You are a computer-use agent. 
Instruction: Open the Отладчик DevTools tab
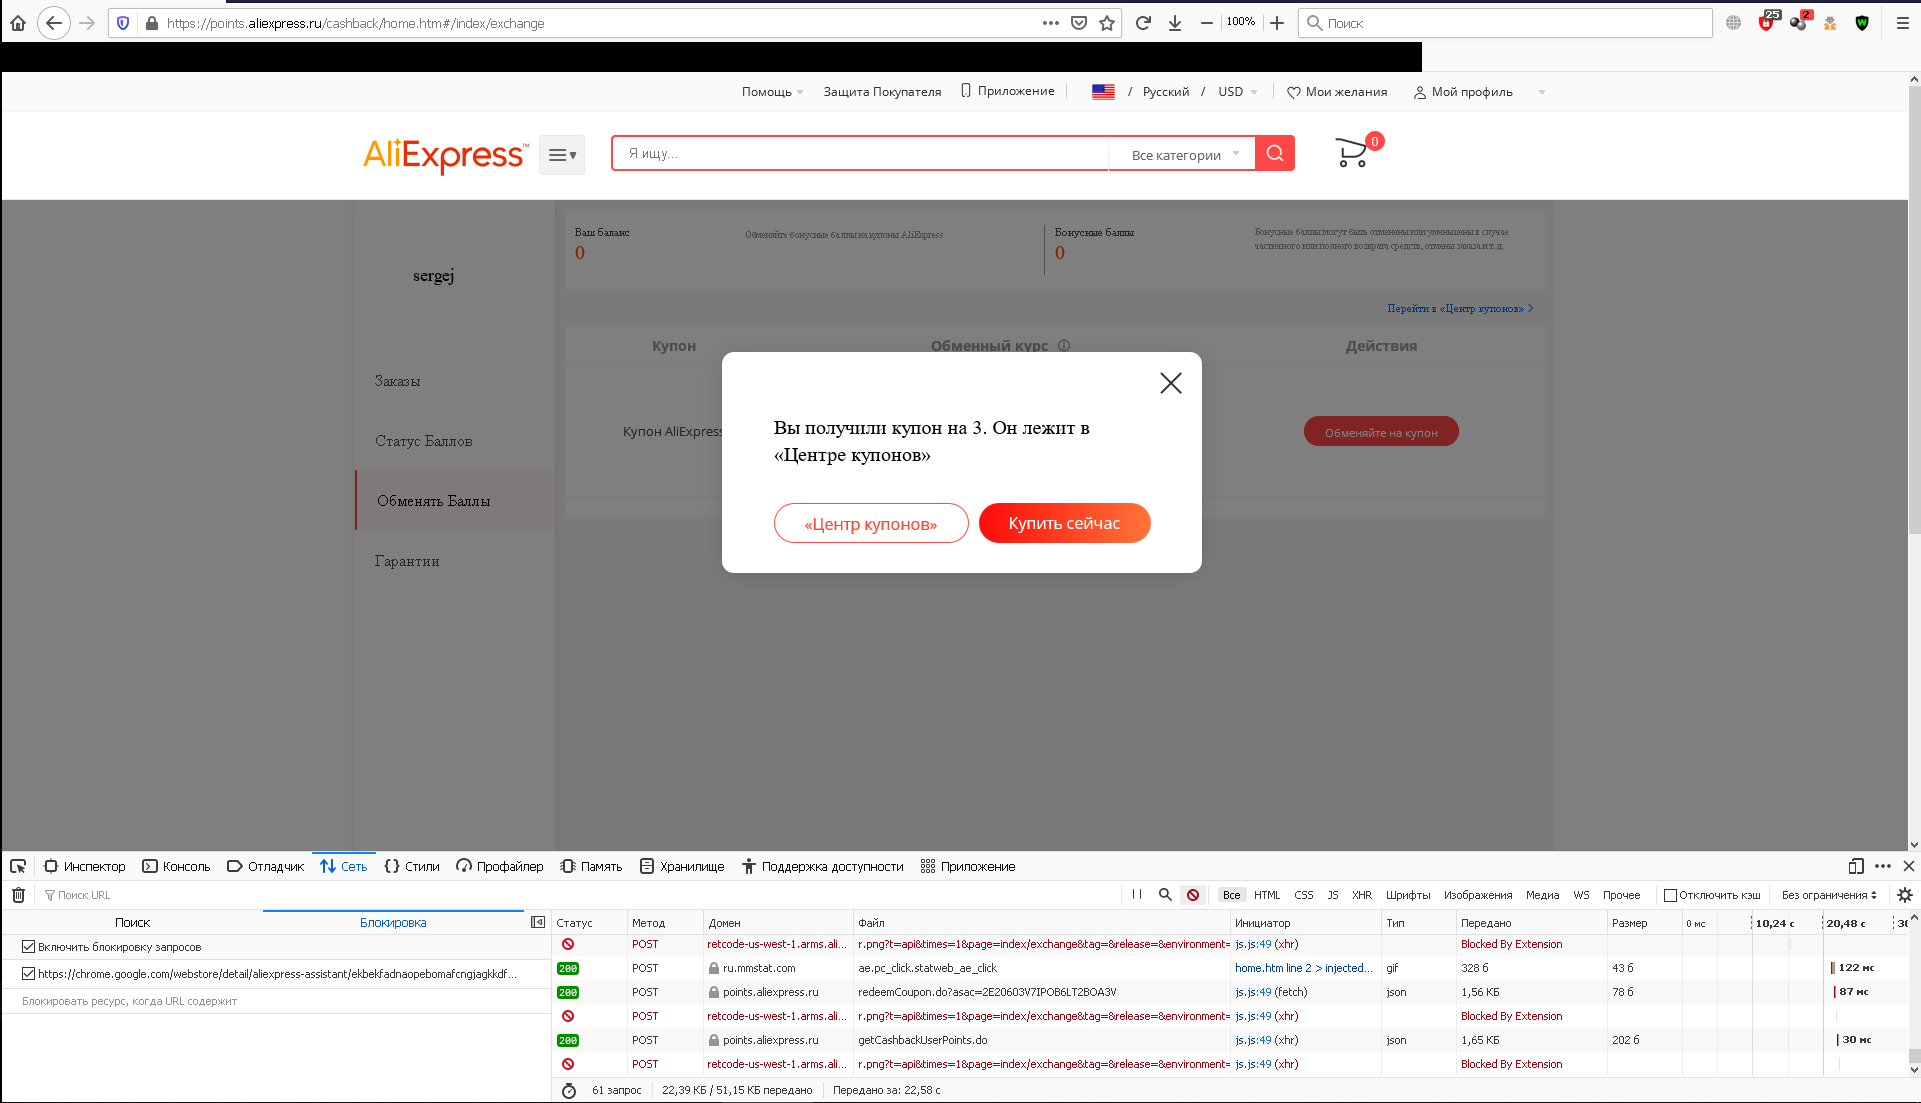[x=266, y=866]
